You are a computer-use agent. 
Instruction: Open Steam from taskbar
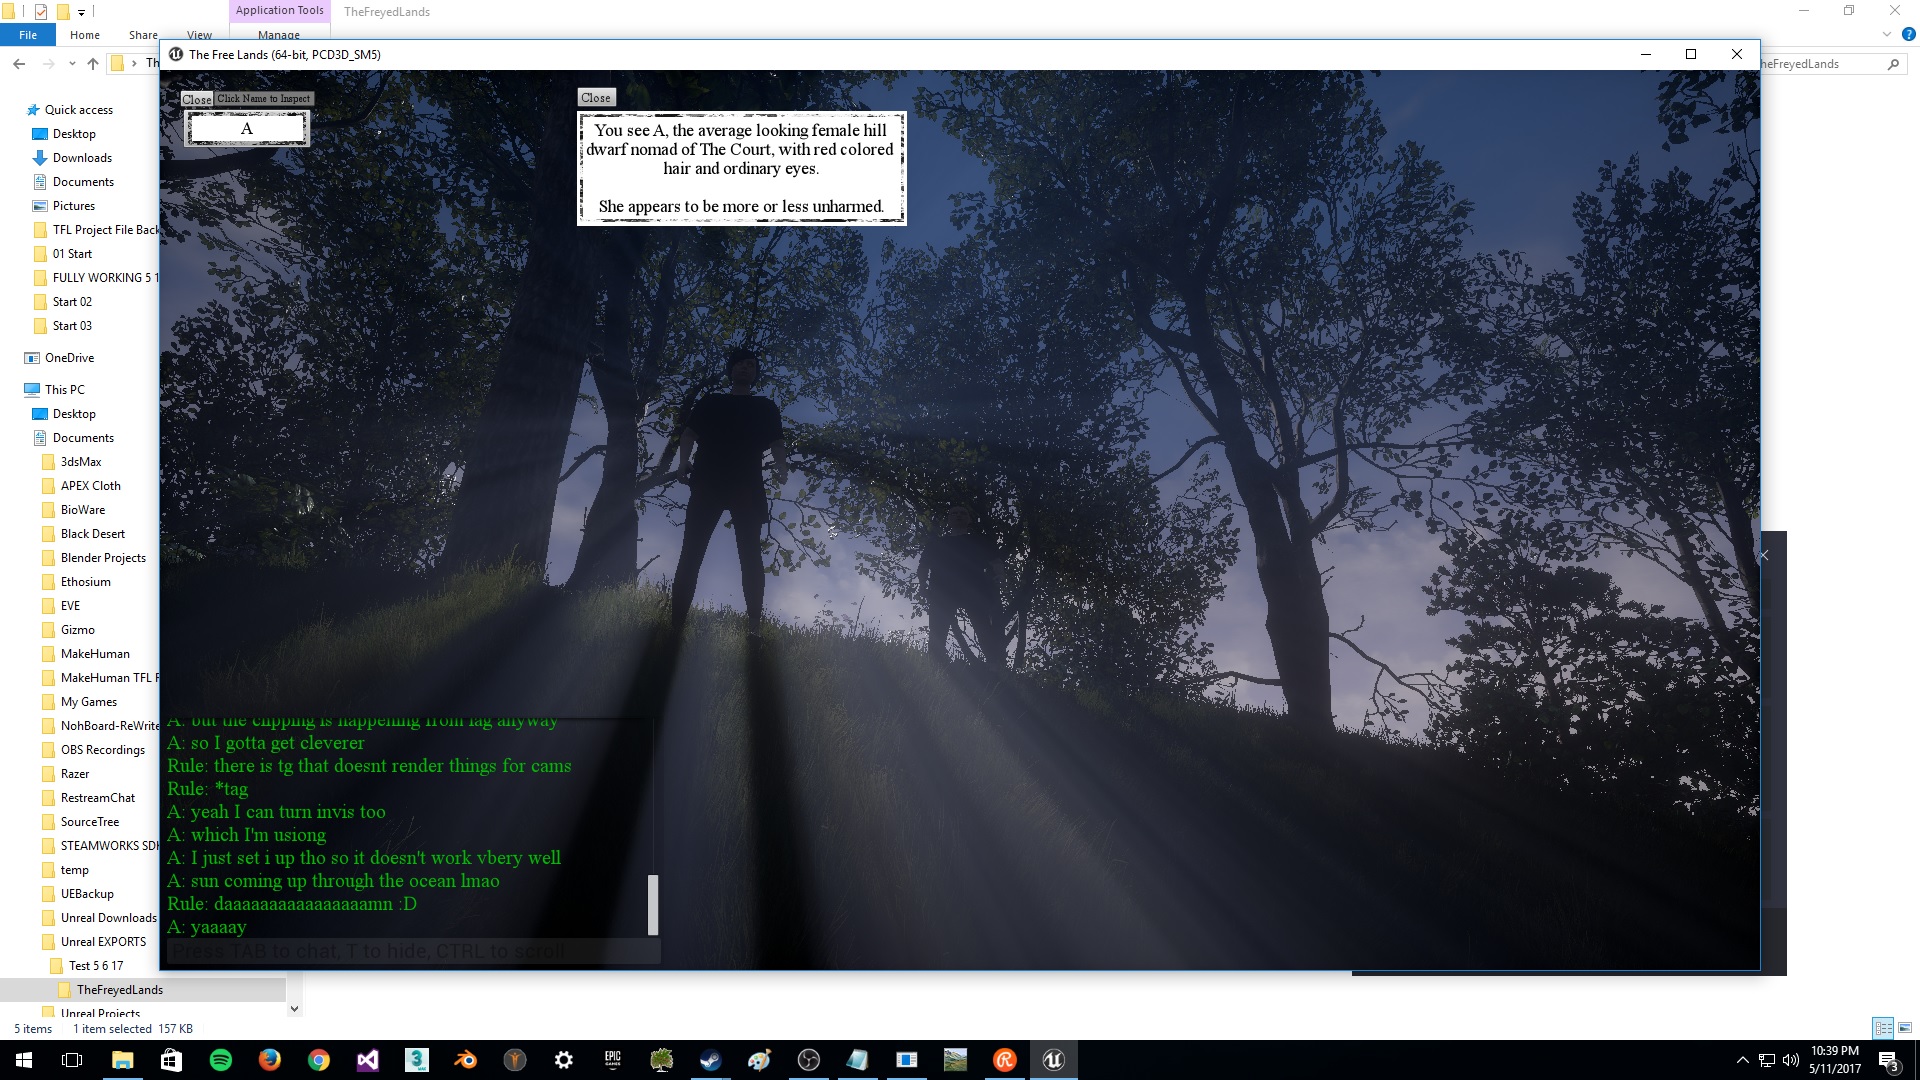(x=710, y=1060)
